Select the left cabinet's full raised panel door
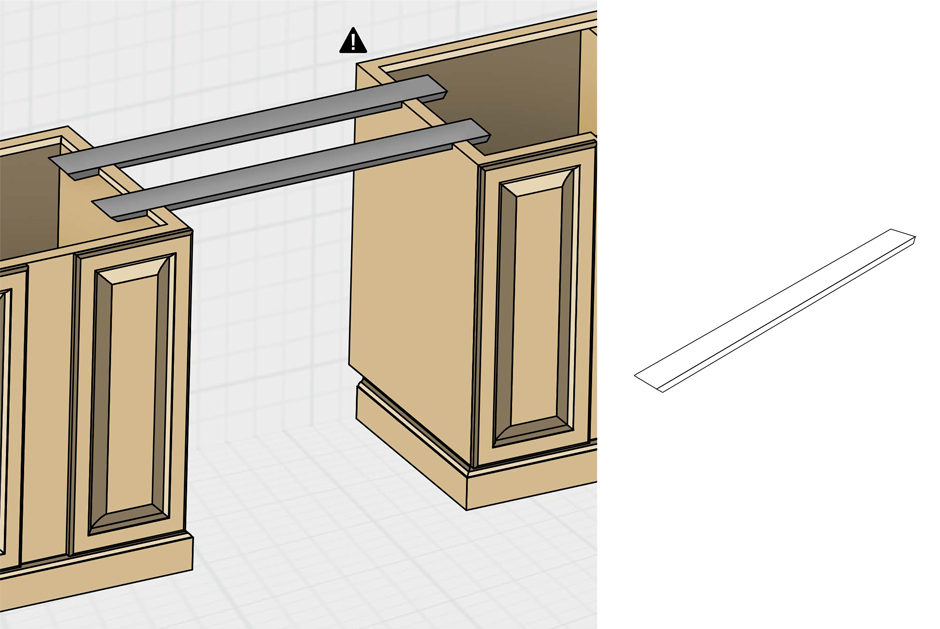 click(130, 390)
